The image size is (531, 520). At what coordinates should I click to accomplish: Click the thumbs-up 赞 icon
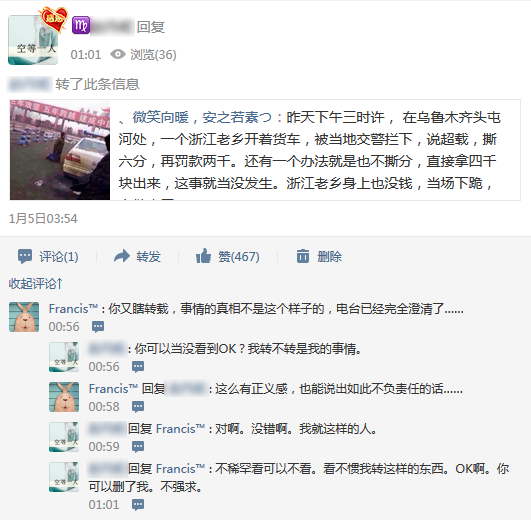(x=204, y=256)
